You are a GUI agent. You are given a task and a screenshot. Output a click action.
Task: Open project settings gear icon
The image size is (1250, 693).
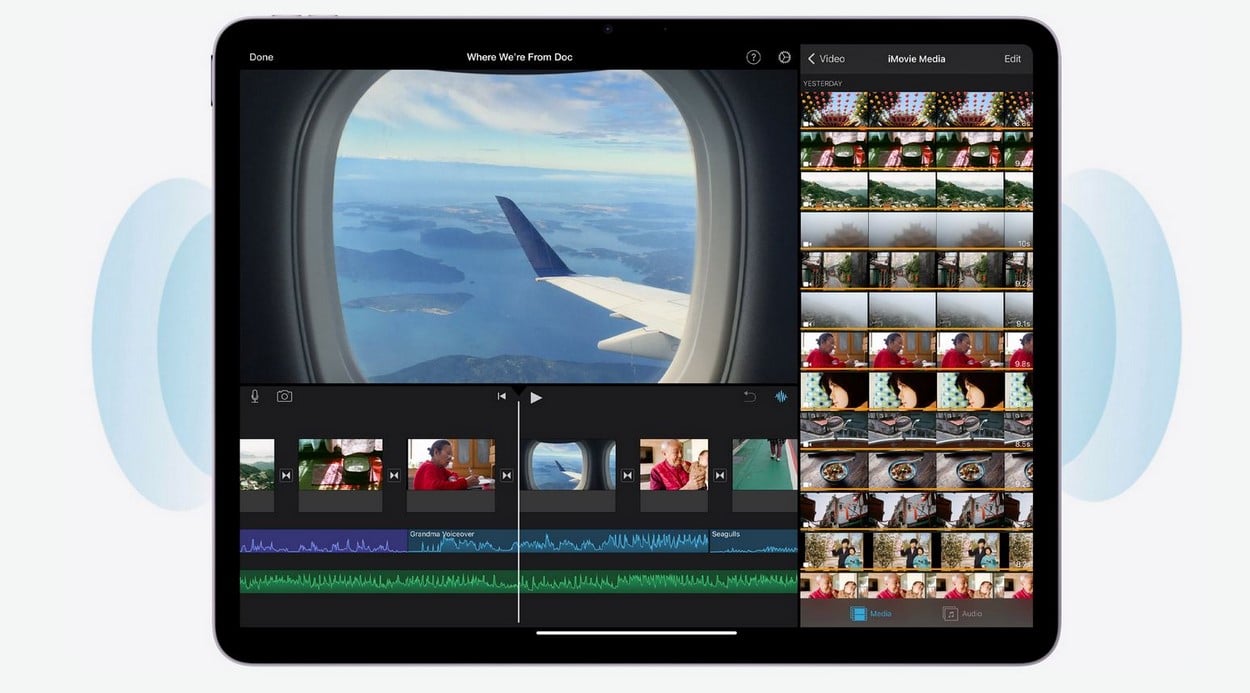[784, 57]
